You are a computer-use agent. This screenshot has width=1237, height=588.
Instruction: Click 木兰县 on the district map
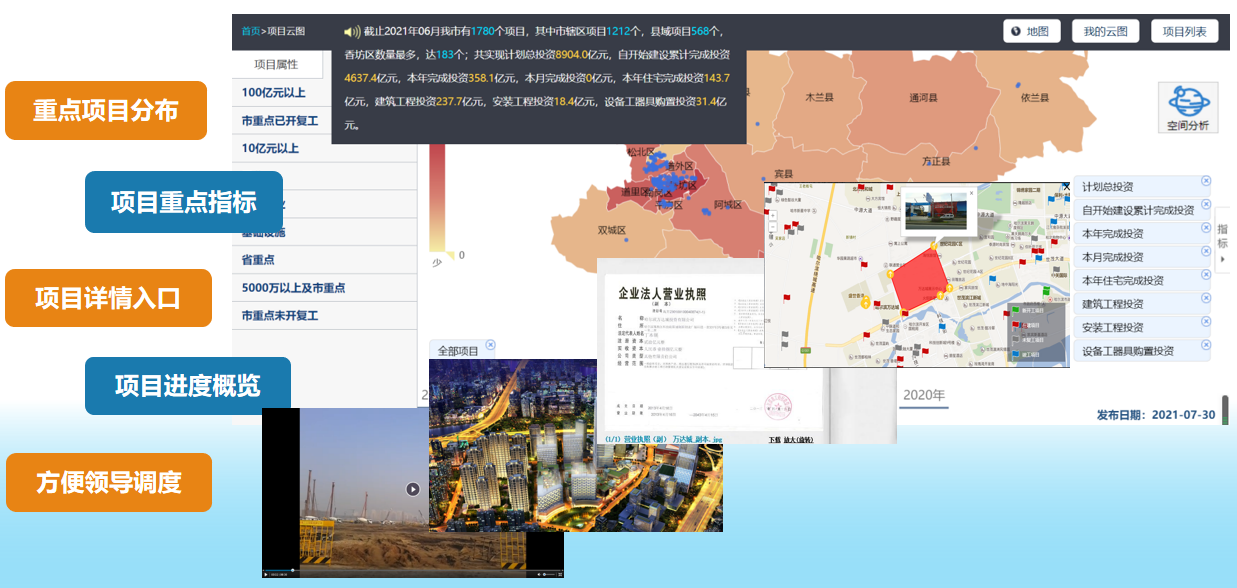tap(822, 98)
